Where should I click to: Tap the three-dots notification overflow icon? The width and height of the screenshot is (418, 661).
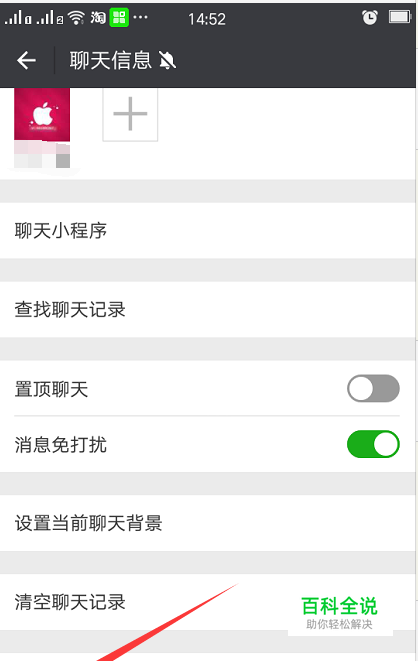coord(140,17)
